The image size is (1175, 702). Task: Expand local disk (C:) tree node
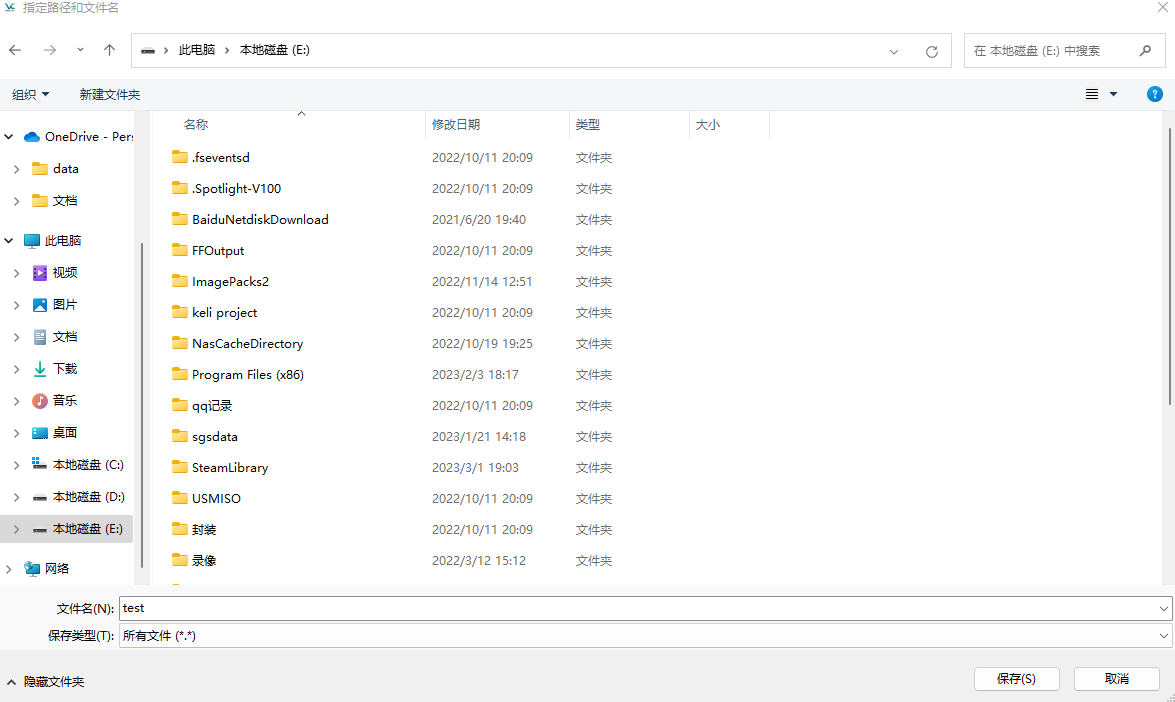pos(16,465)
